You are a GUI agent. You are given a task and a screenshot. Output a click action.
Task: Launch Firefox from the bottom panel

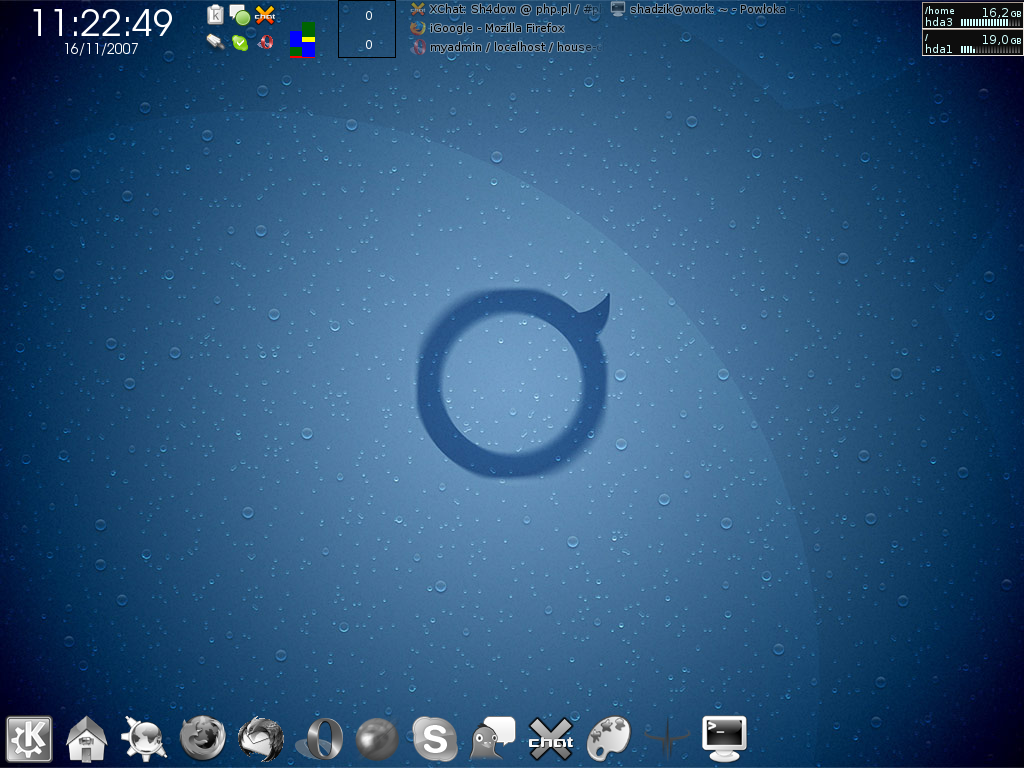[202, 739]
